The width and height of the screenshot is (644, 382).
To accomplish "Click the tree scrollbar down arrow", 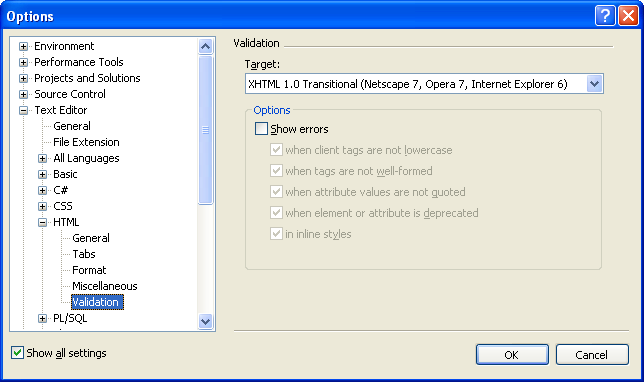I will (x=205, y=321).
